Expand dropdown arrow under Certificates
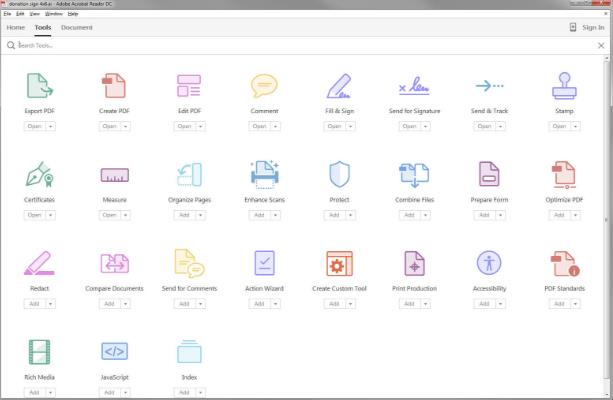Screen dimensions: 613x400 50,215
